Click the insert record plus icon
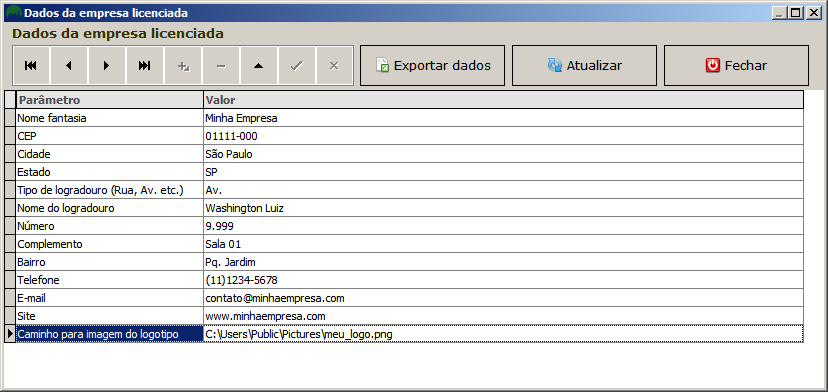 pos(183,66)
